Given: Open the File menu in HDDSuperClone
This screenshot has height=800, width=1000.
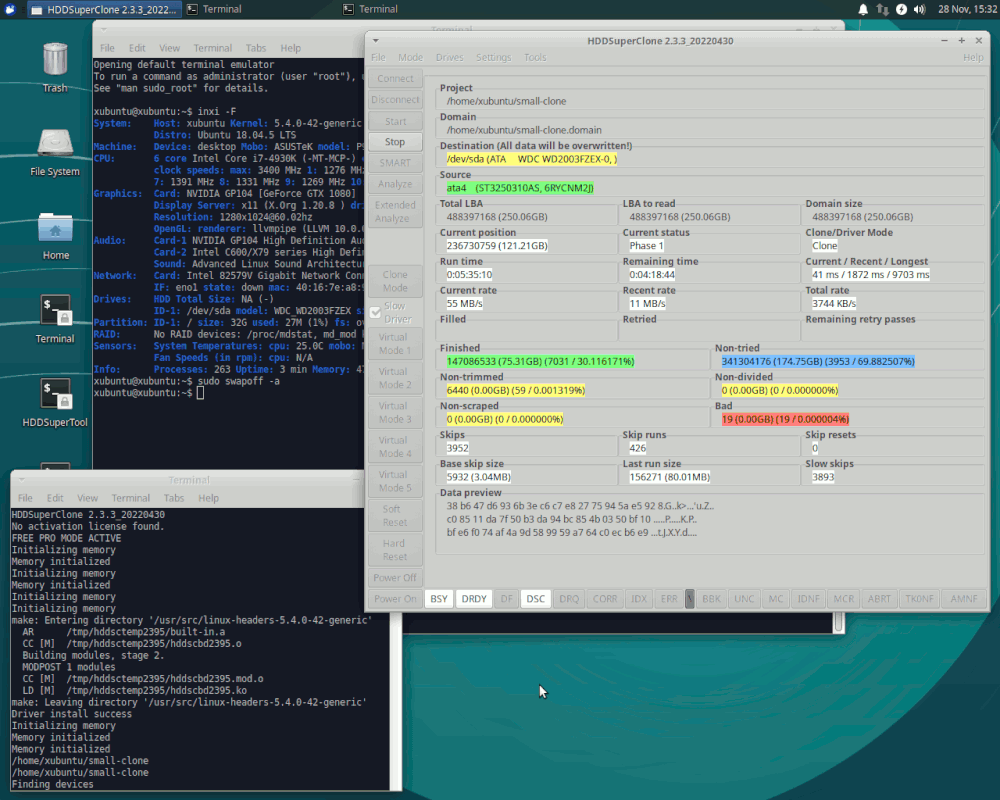Looking at the screenshot, I should (378, 57).
